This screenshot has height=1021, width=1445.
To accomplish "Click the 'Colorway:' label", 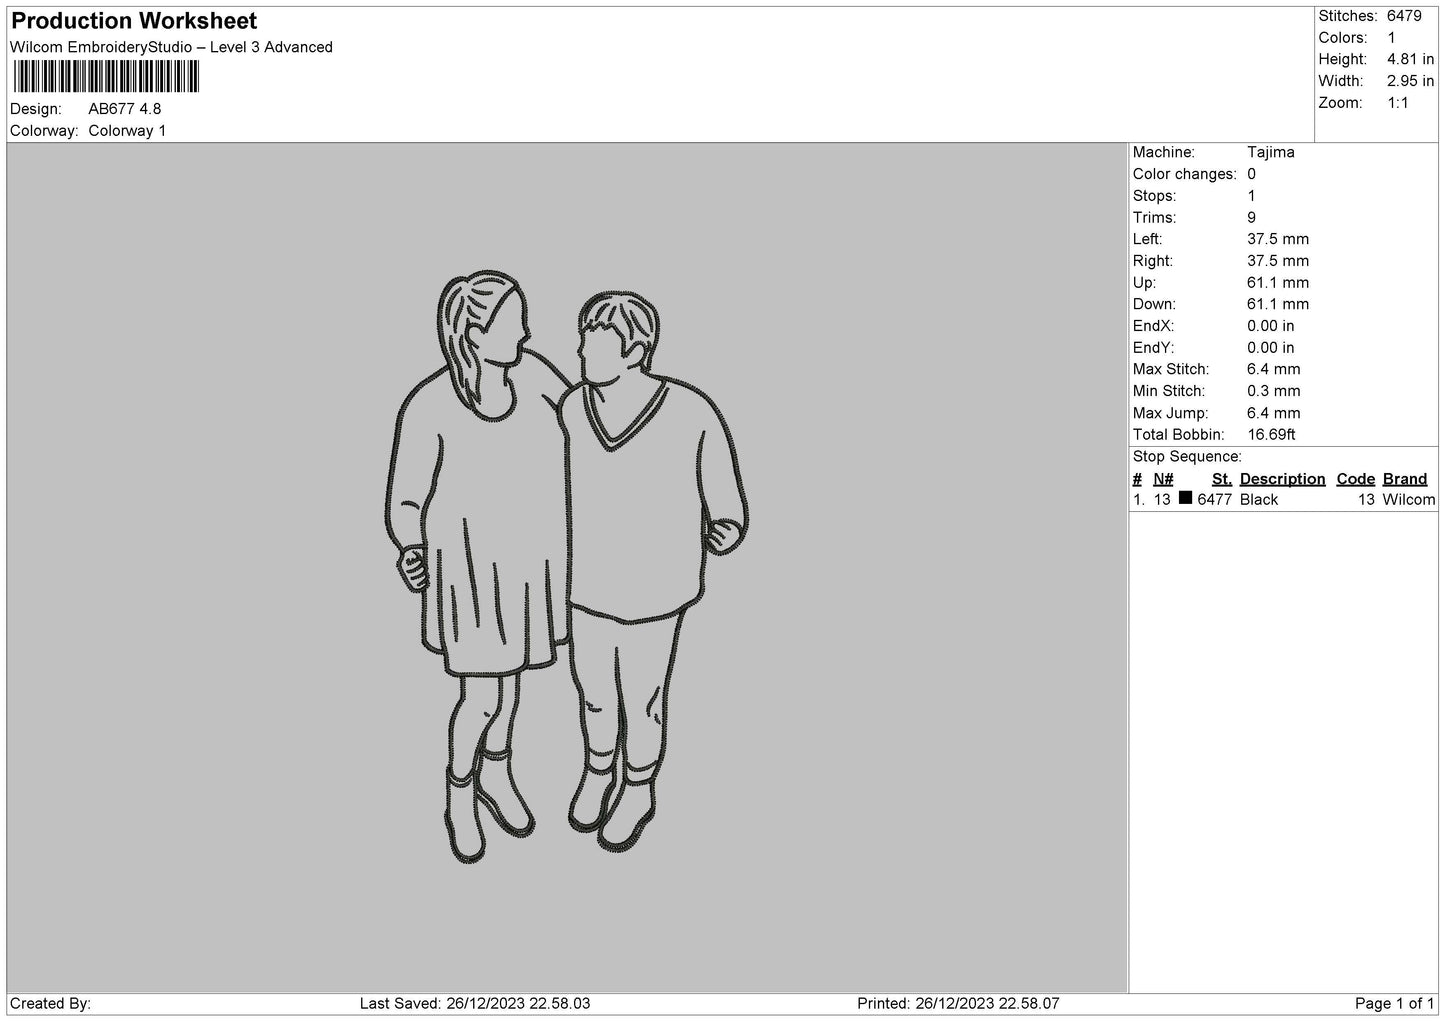I will [44, 131].
